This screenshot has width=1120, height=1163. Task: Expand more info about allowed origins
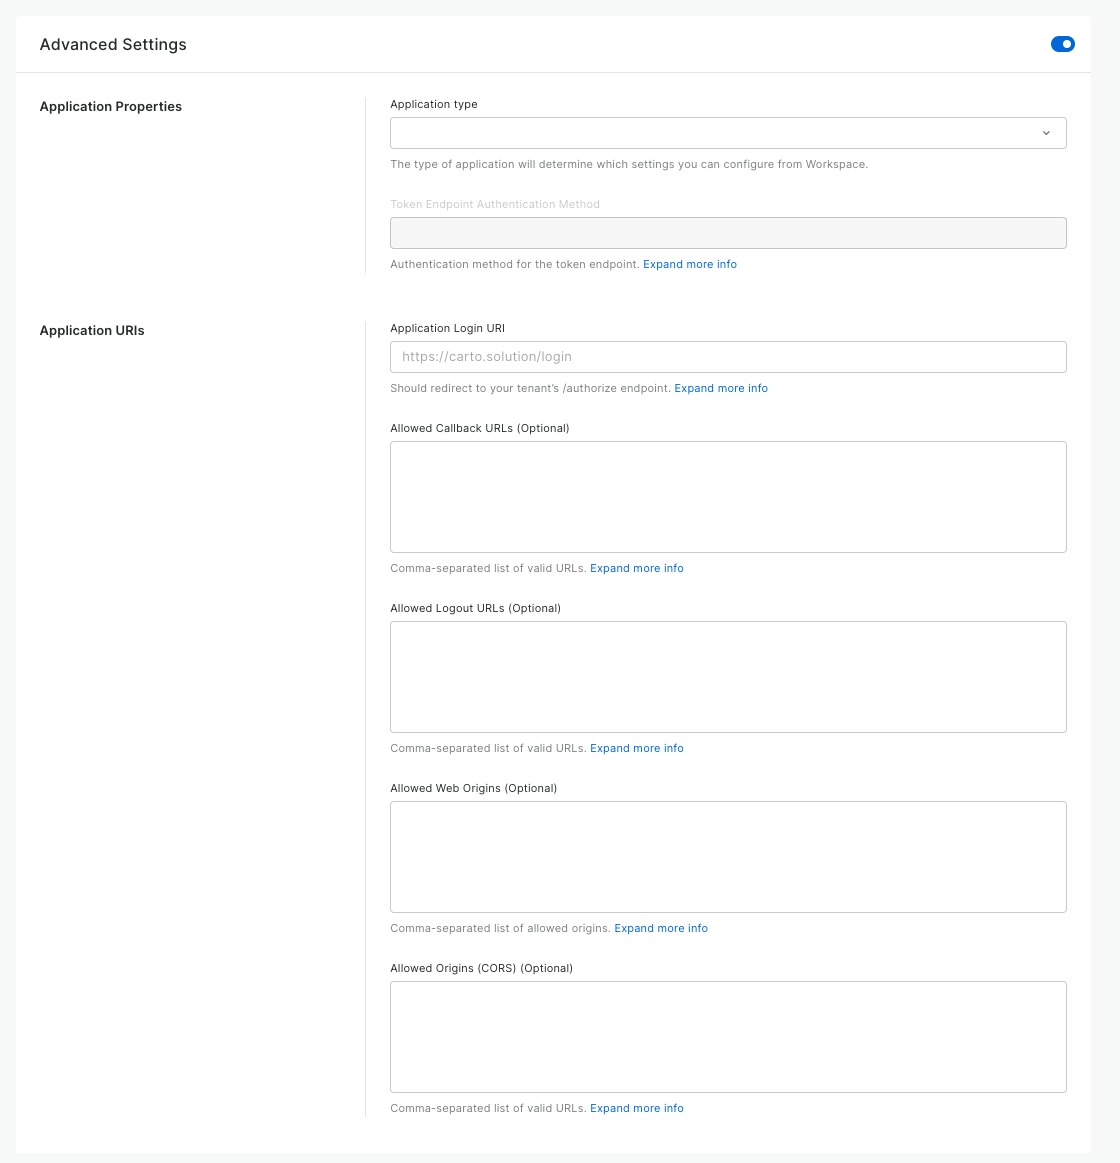(x=661, y=928)
